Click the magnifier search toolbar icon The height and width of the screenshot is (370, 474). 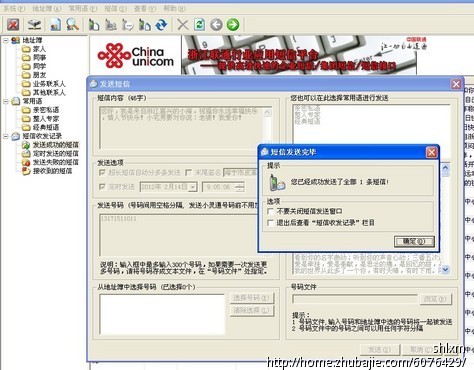[72, 25]
